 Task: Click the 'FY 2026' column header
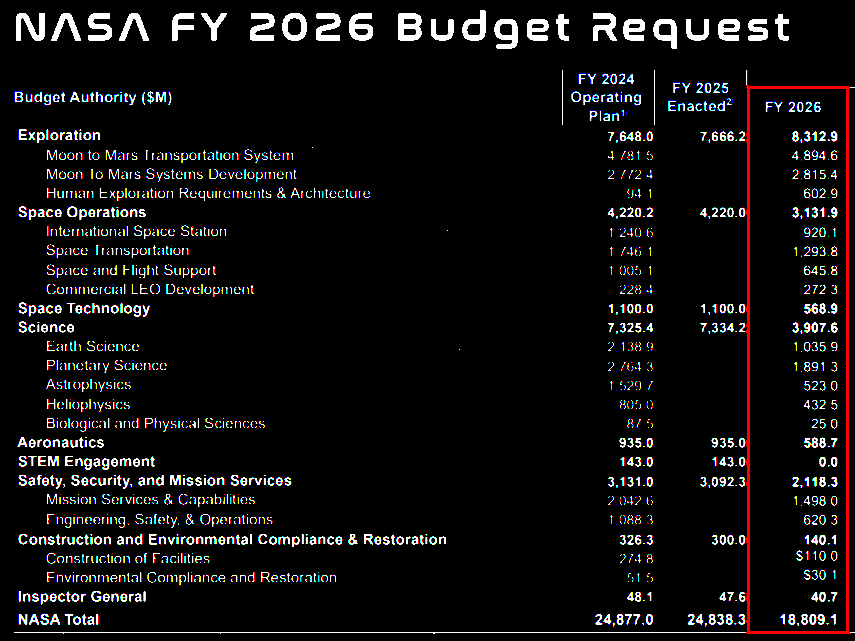pyautogui.click(x=793, y=107)
